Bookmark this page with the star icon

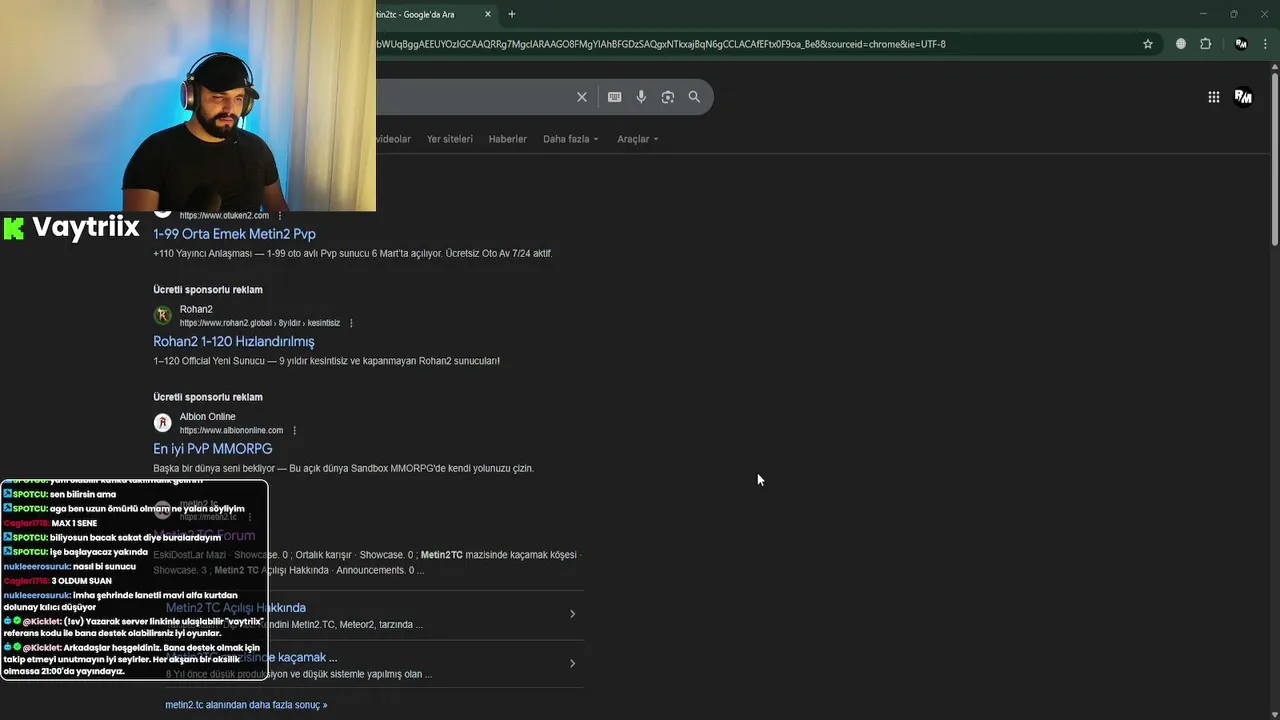coord(1148,44)
